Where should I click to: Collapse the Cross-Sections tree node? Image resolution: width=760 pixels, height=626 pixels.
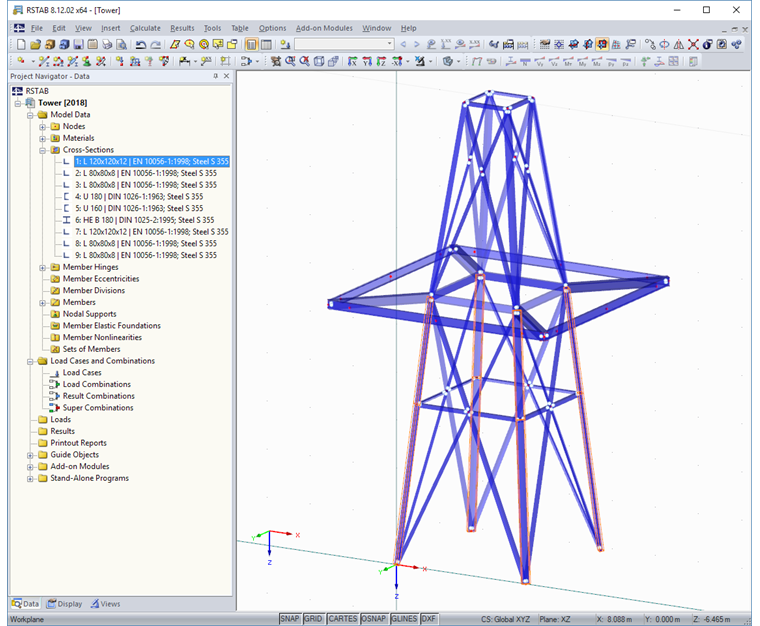point(43,150)
